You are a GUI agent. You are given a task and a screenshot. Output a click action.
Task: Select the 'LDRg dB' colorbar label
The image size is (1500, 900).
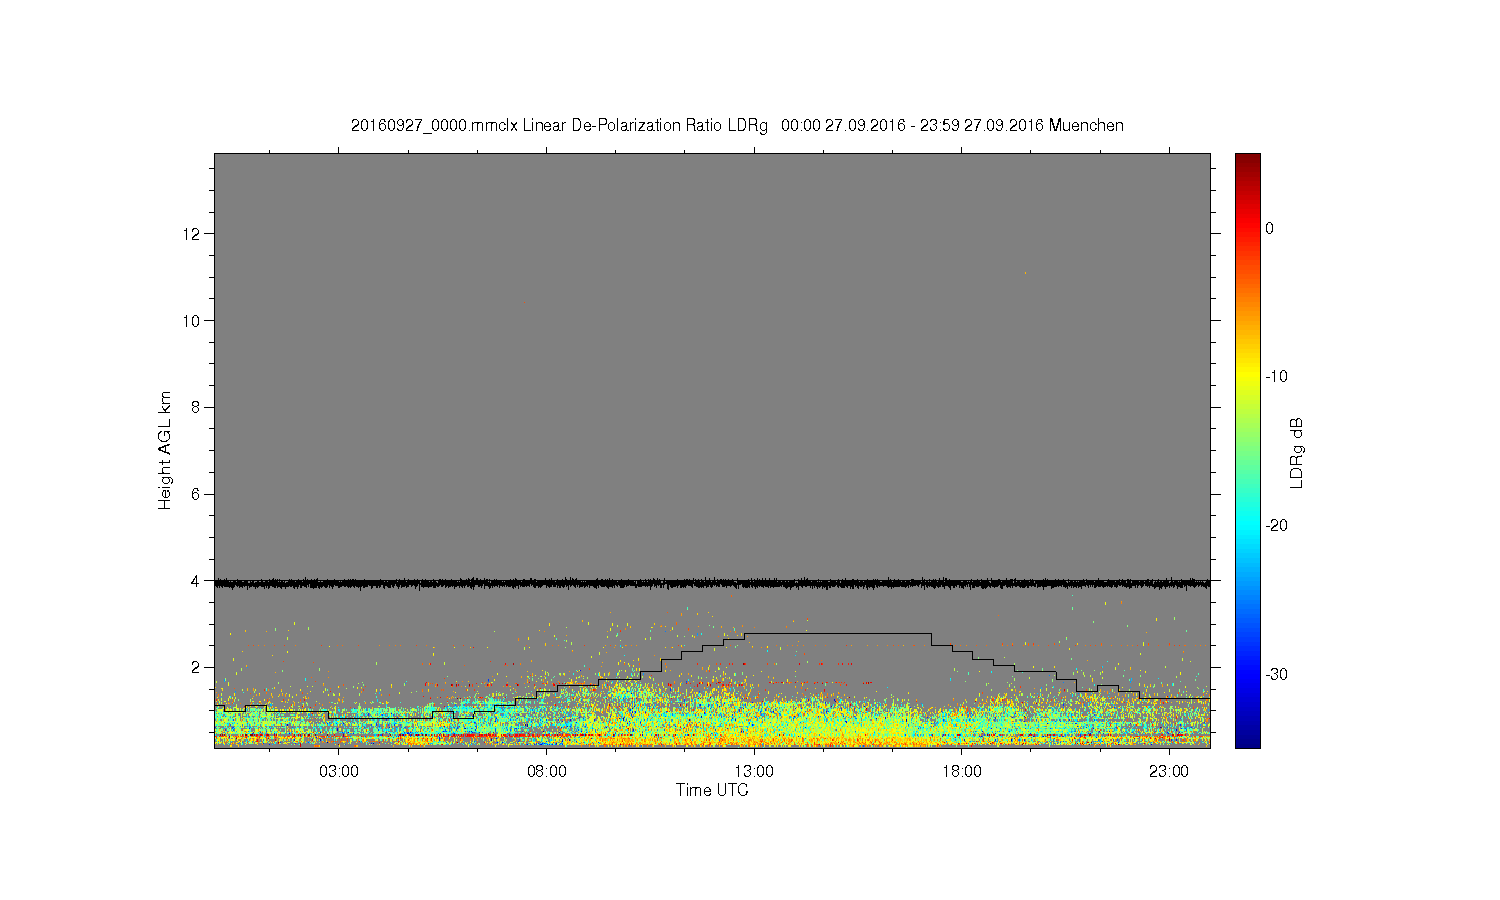point(1297,452)
